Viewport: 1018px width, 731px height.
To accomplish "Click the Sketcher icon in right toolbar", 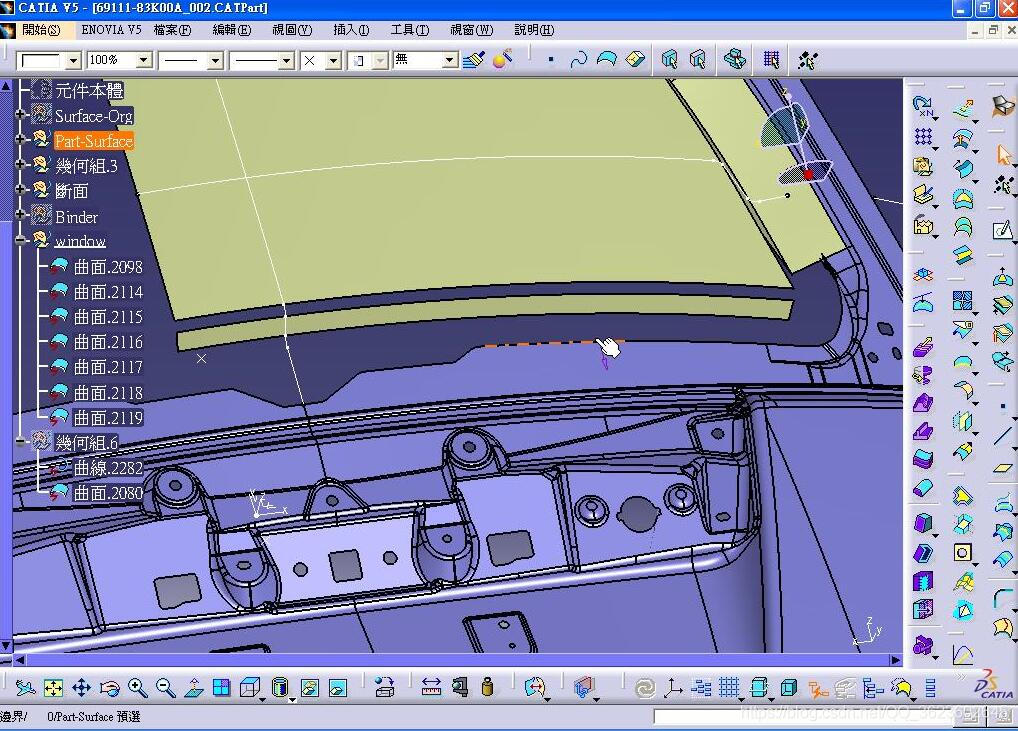I will click(x=1003, y=229).
